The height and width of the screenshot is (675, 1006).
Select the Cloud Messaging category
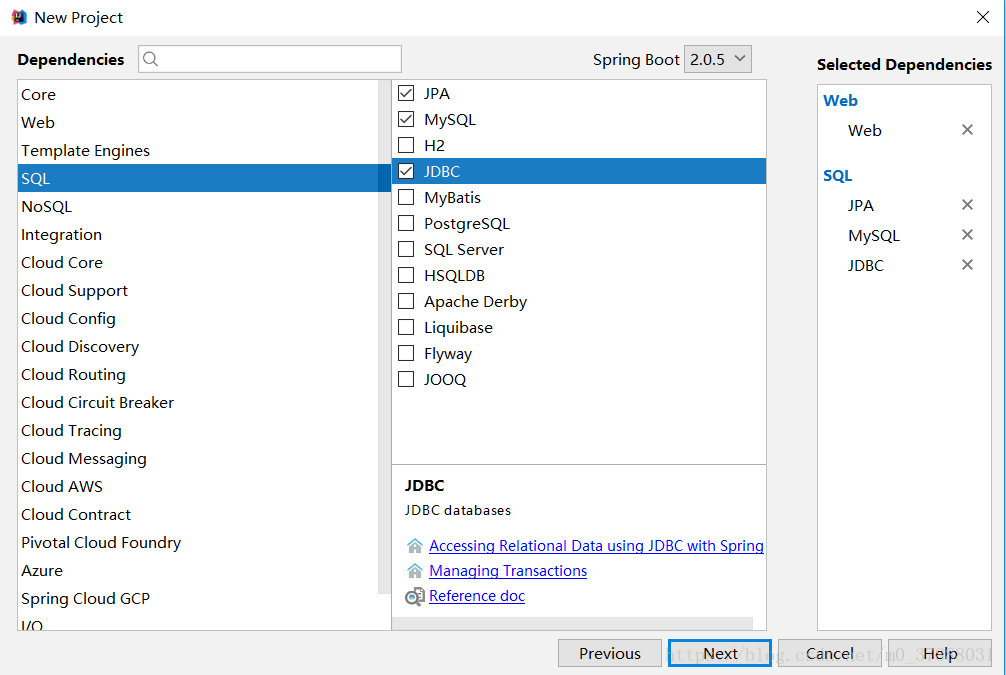click(x=198, y=459)
